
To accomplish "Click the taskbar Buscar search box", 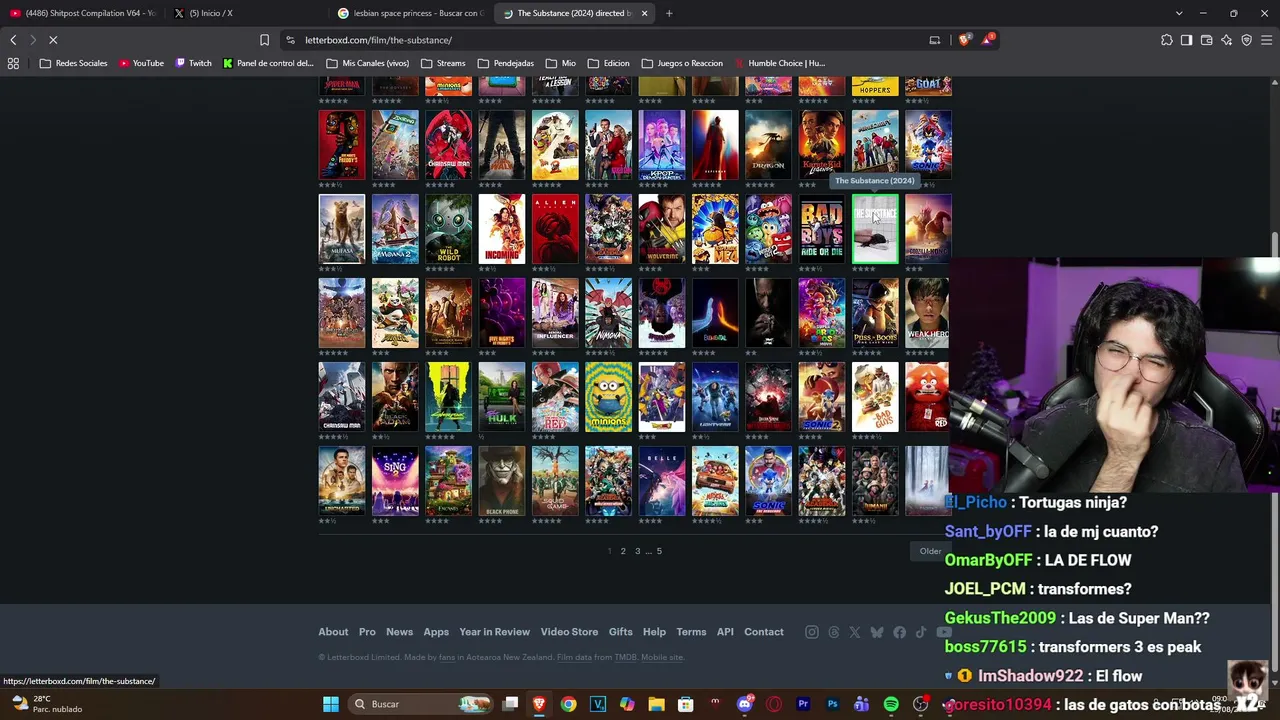I will point(422,704).
